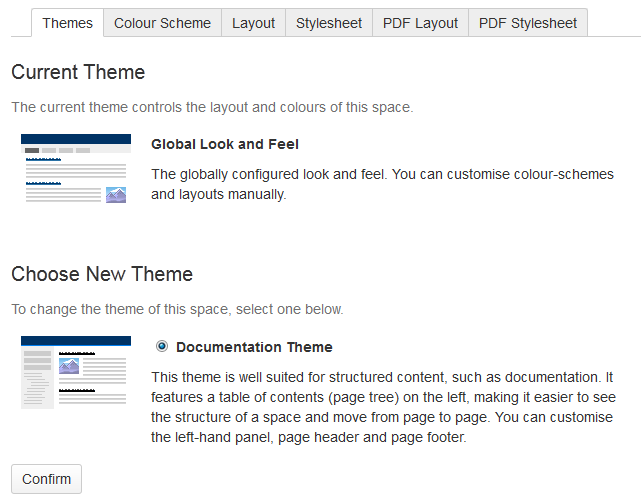Open the Layout tab
This screenshot has height=504, width=641.
253,23
